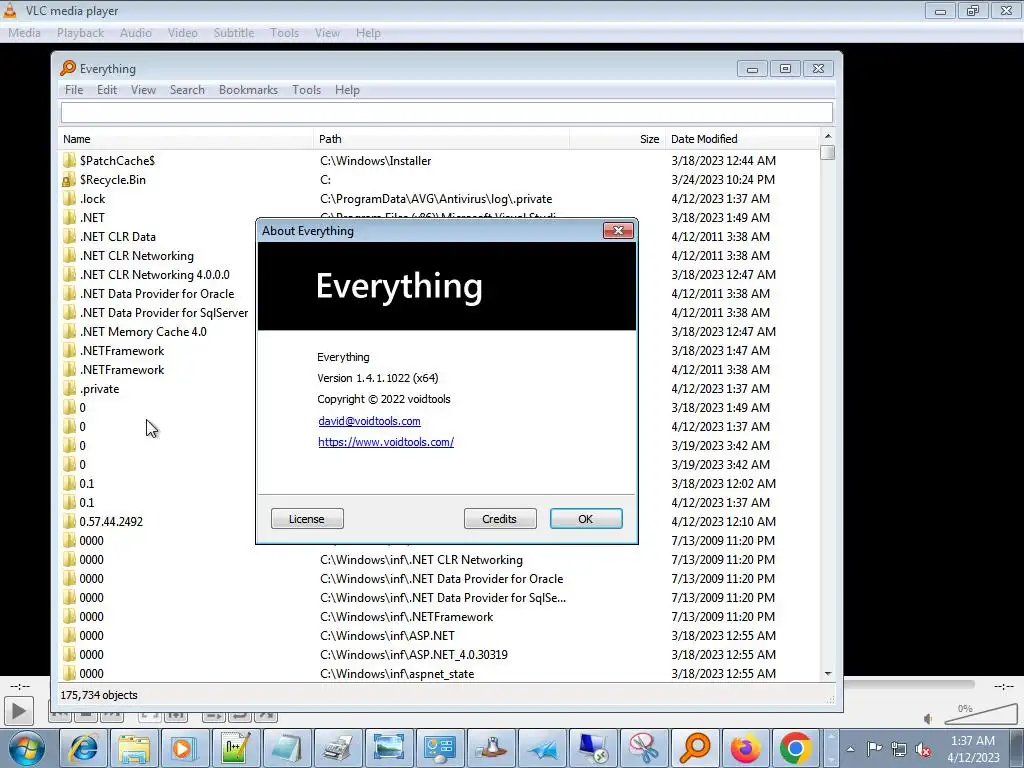Open the Snipping Tool taskbar icon
1024x768 pixels.
point(644,748)
